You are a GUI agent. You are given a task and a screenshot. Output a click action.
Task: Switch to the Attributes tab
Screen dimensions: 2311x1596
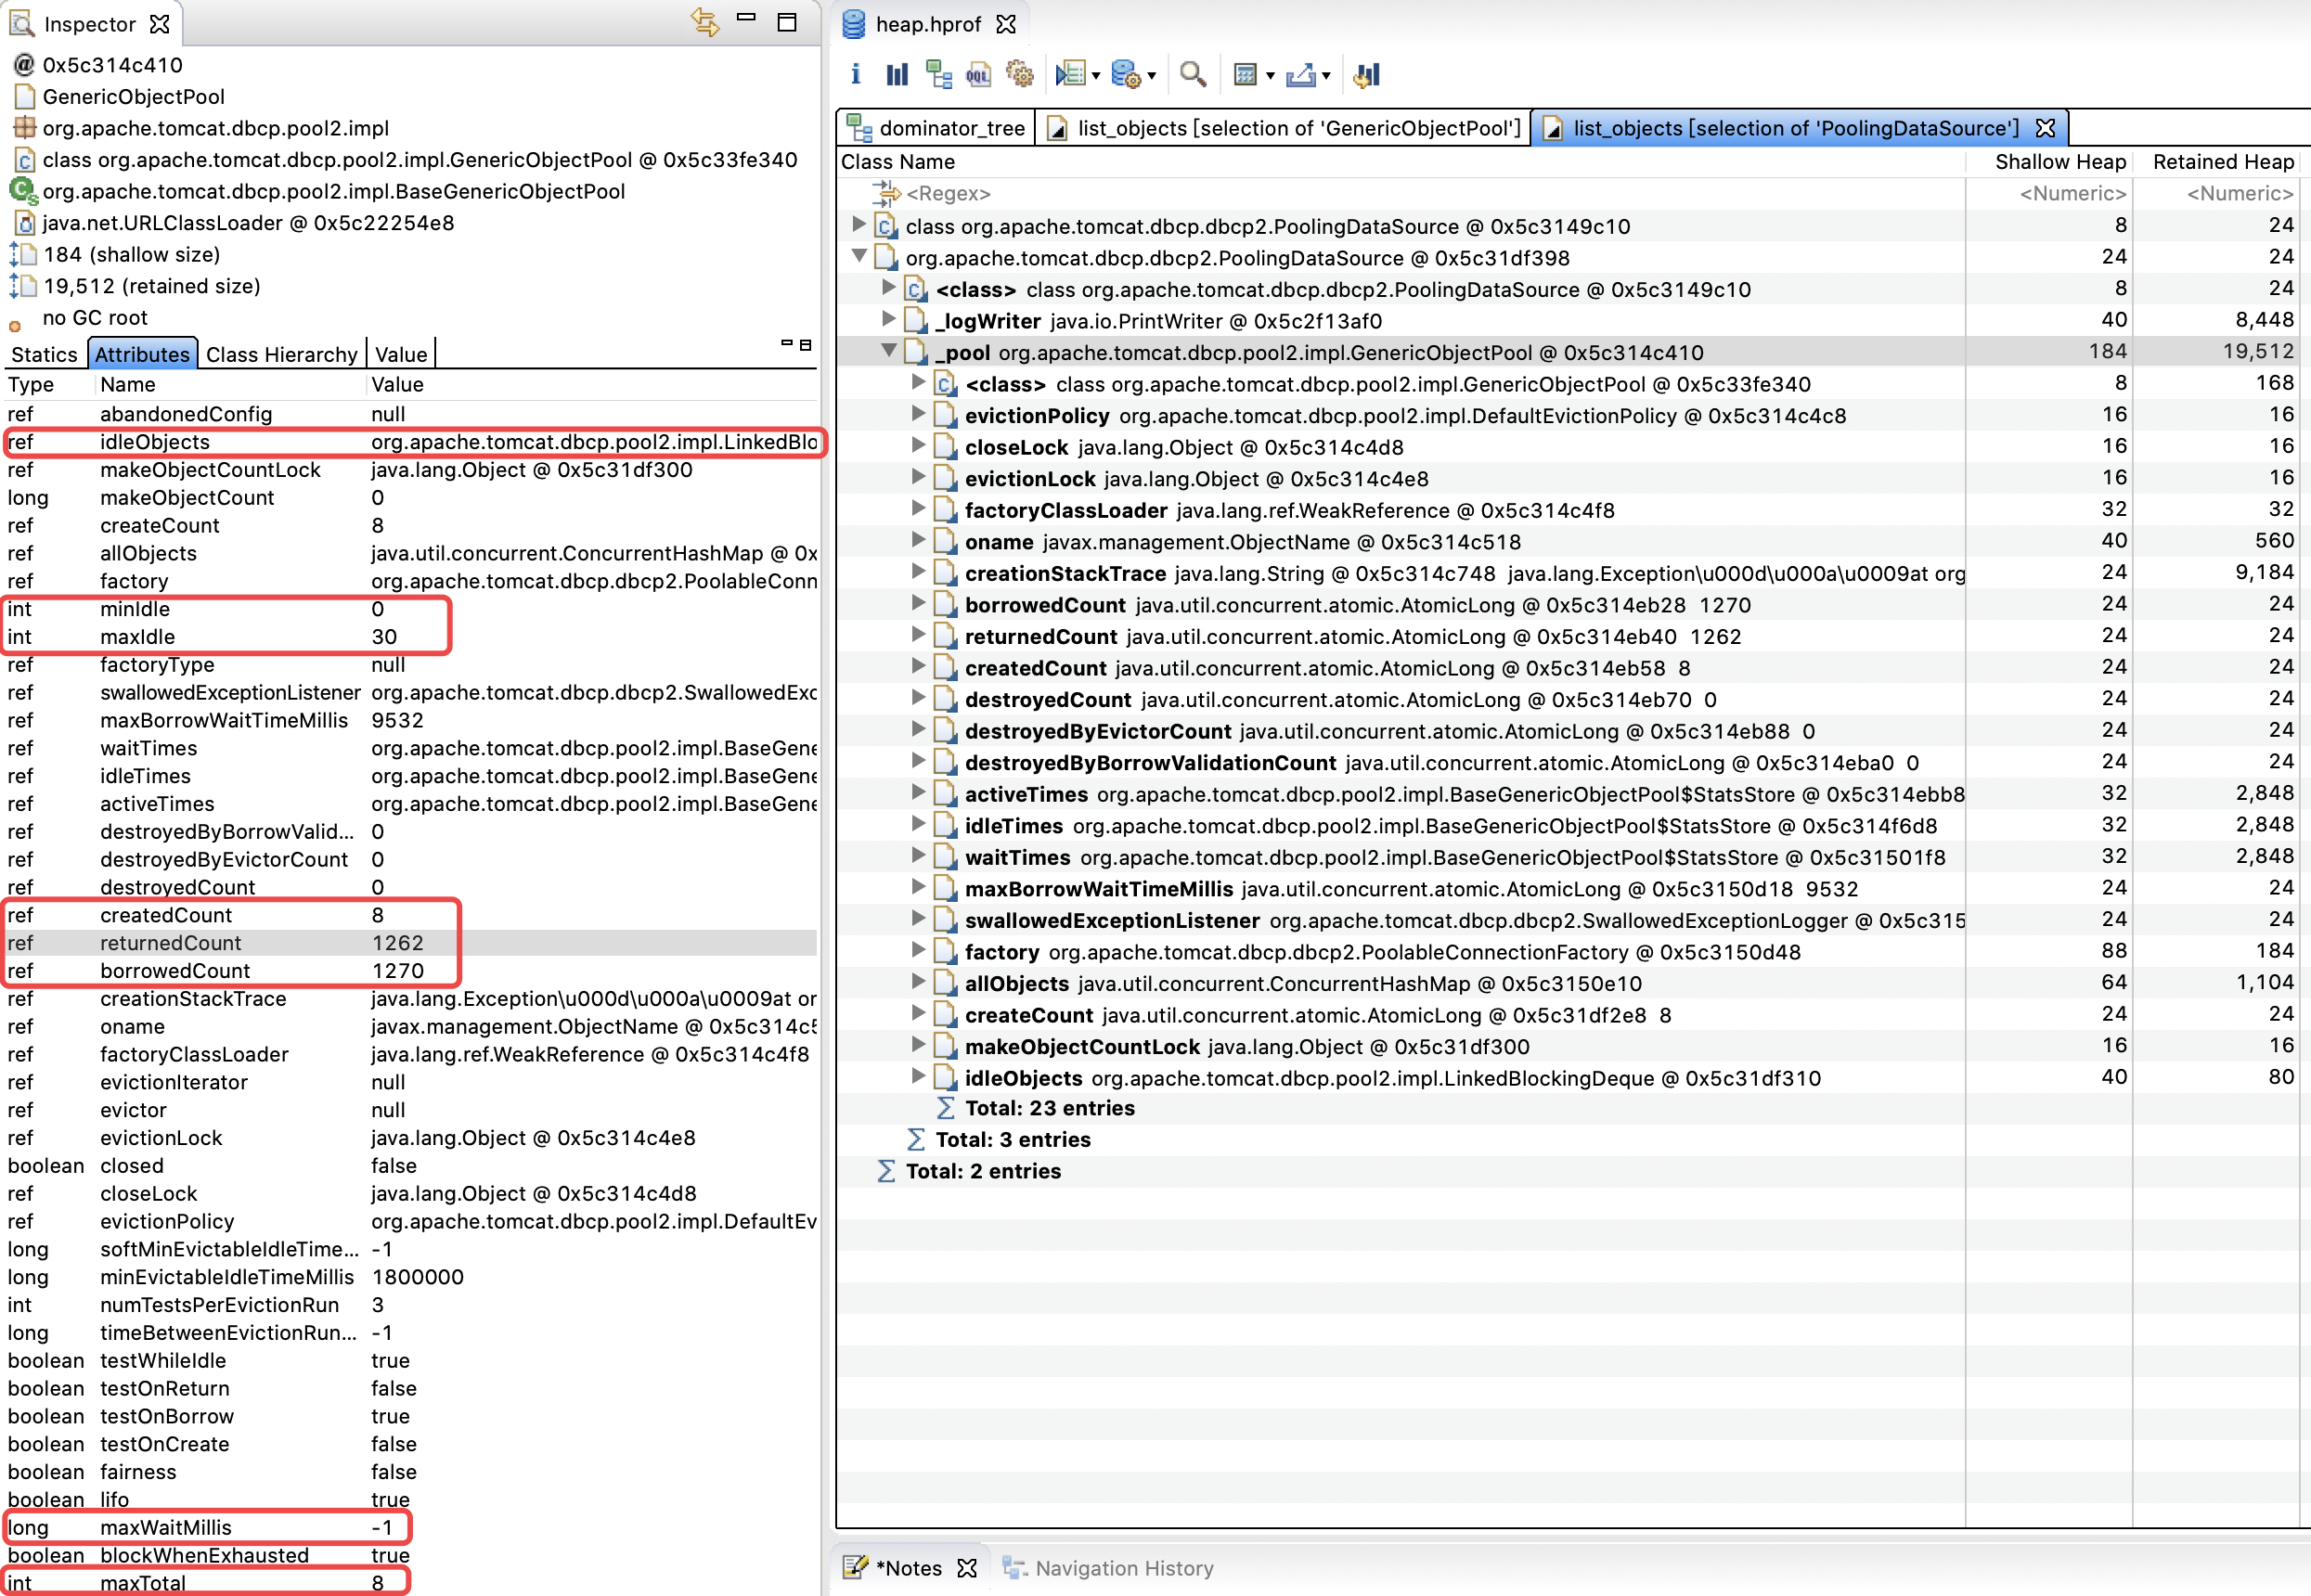click(x=142, y=354)
